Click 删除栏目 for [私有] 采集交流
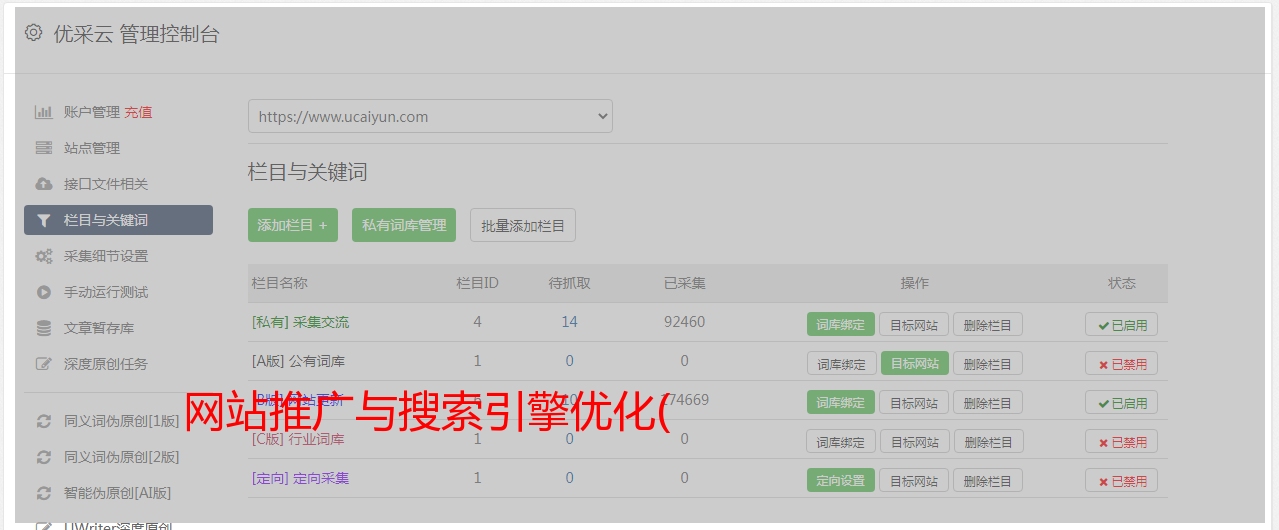Image resolution: width=1279 pixels, height=530 pixels. (x=988, y=324)
